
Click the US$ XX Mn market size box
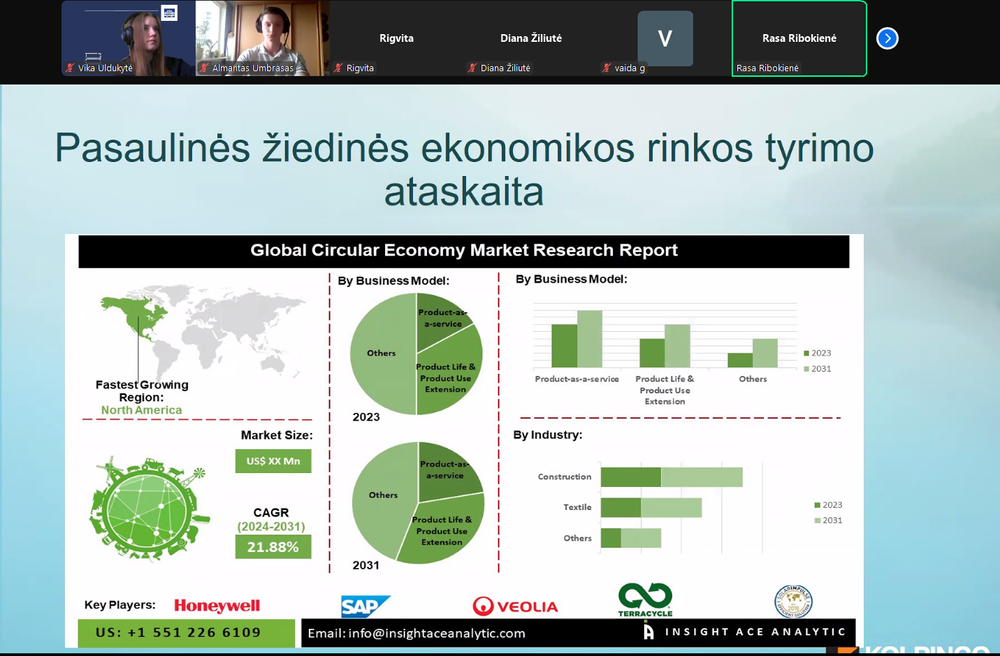(273, 461)
